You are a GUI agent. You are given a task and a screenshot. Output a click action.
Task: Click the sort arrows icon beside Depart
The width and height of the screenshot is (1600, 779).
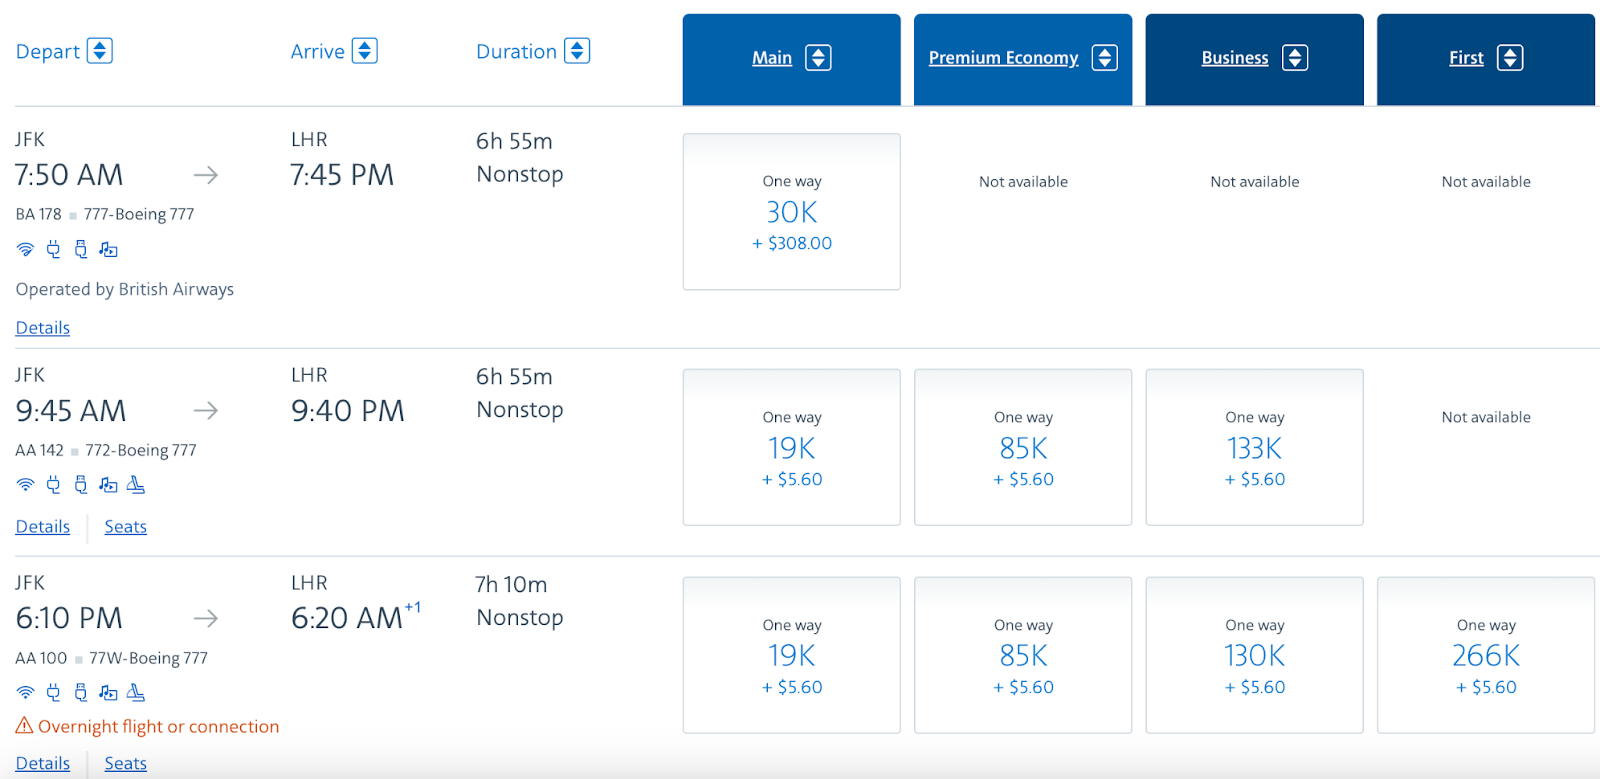100,50
